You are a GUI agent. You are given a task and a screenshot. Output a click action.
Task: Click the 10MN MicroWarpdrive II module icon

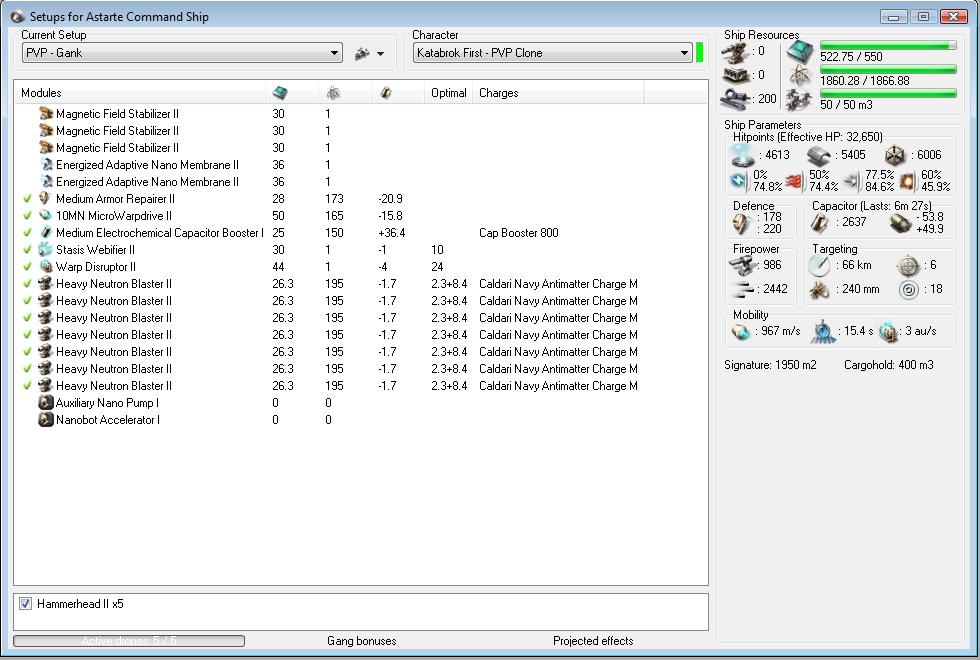tap(45, 215)
